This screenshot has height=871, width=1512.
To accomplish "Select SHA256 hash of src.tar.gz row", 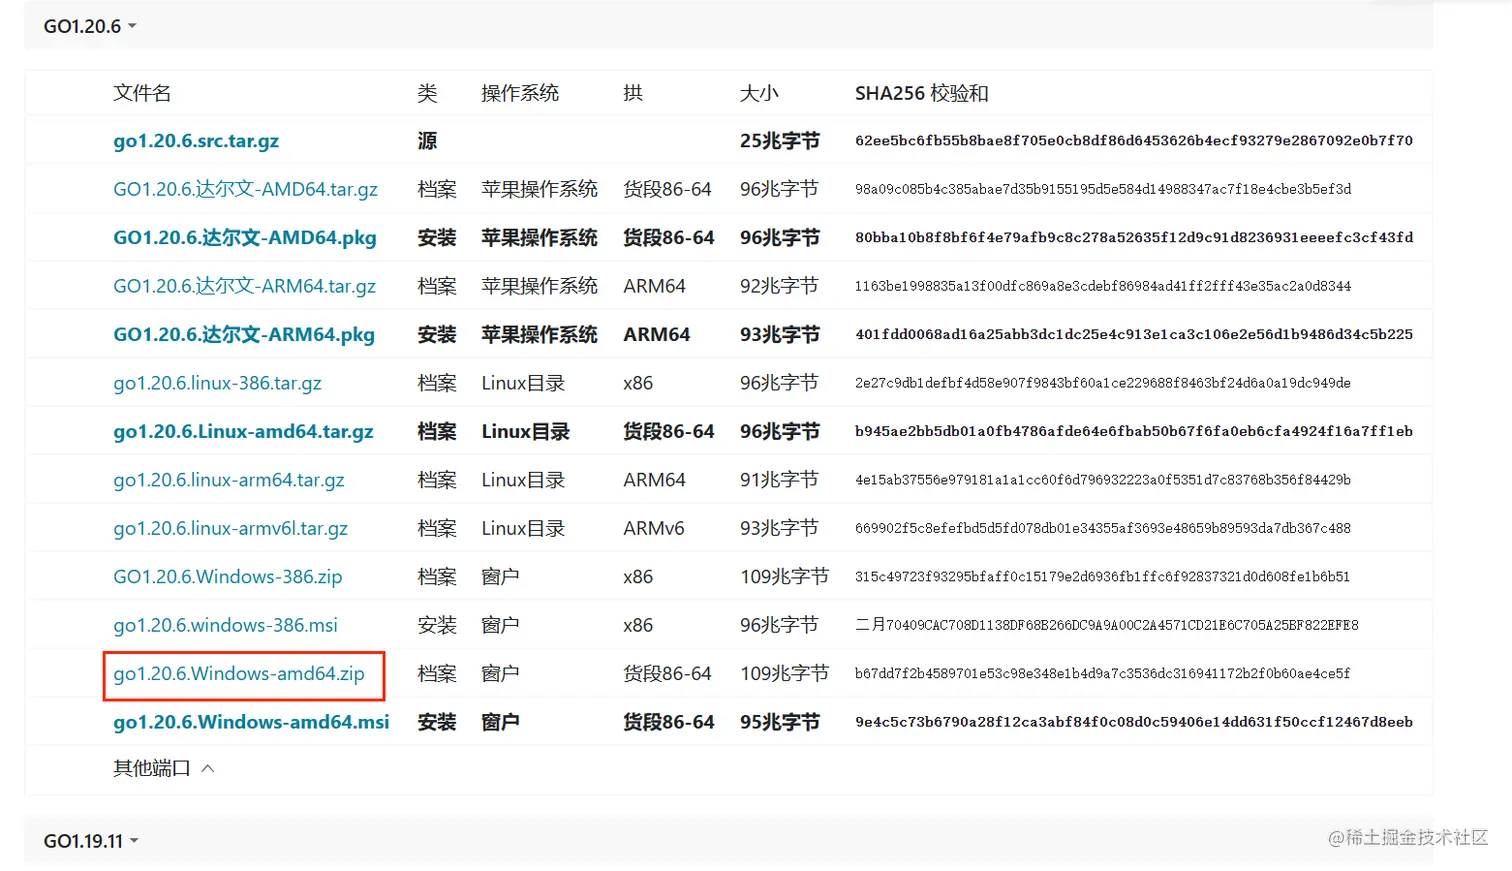I will [x=1134, y=141].
